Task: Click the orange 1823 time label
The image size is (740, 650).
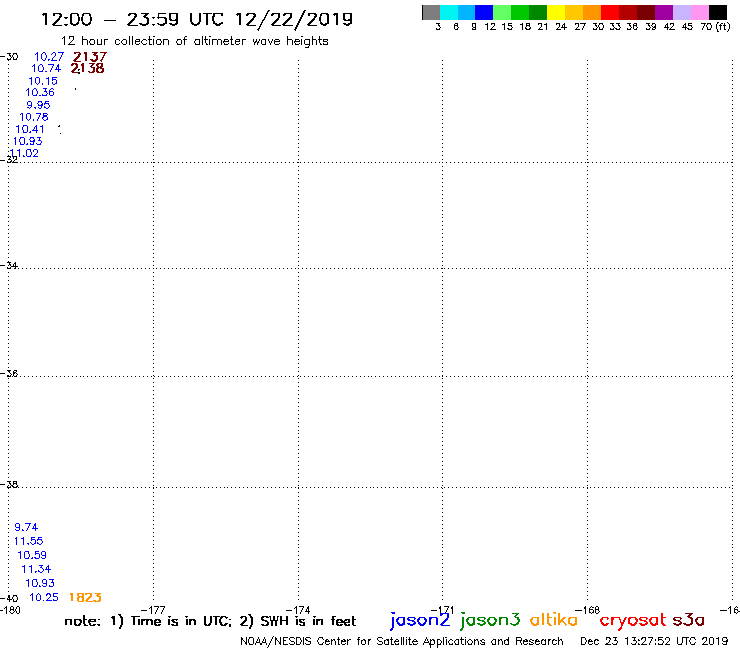Action: tap(85, 598)
